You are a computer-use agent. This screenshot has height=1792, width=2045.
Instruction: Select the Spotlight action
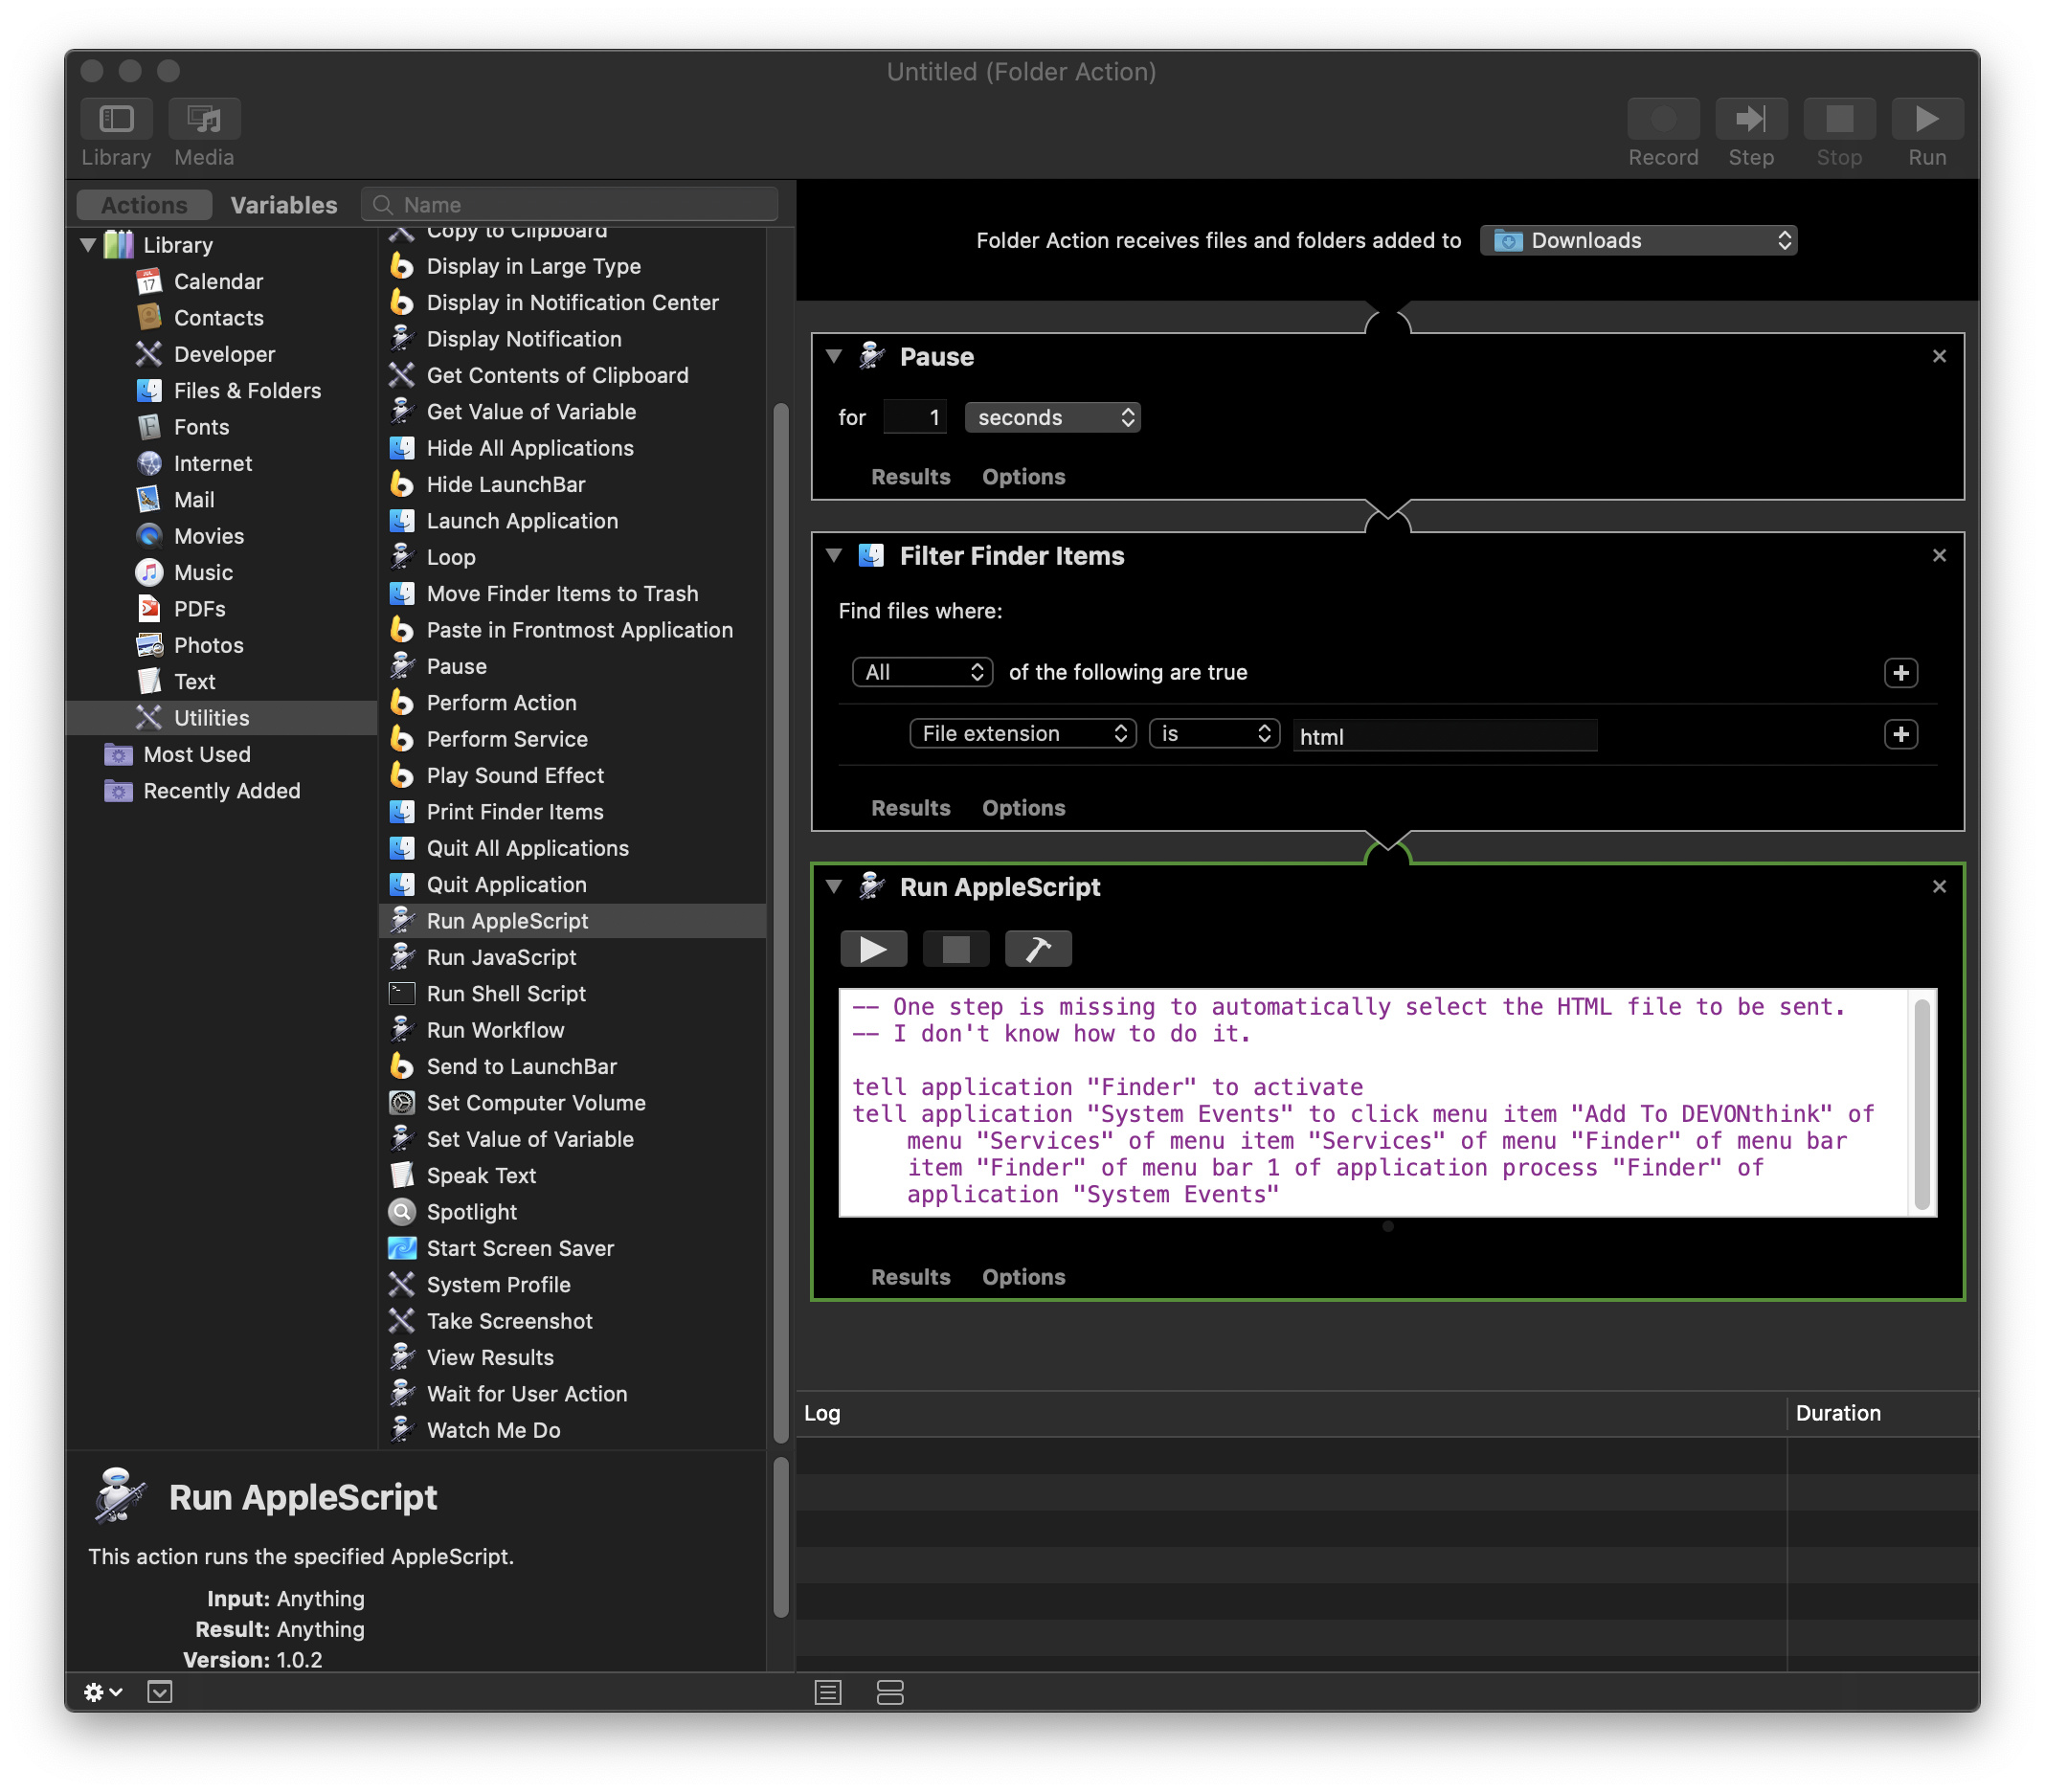[471, 1211]
